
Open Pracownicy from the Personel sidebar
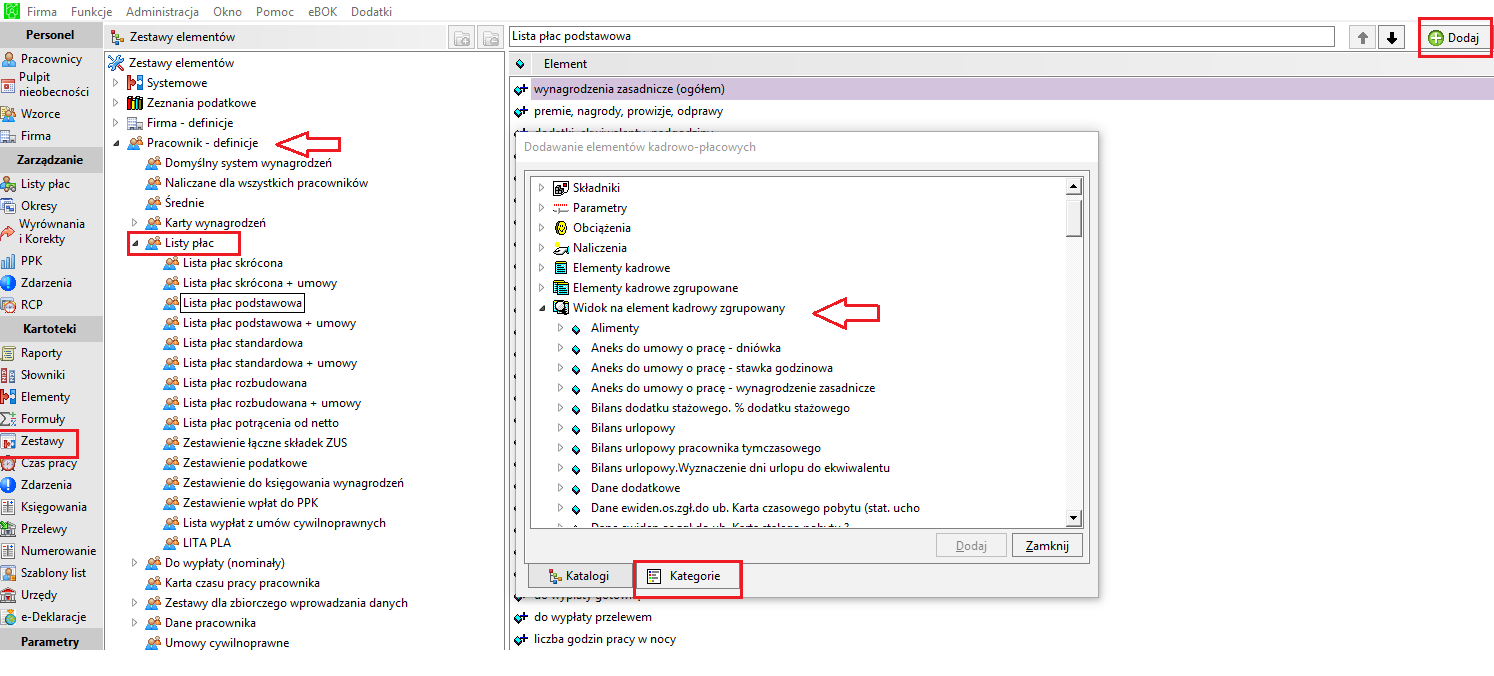pos(51,59)
